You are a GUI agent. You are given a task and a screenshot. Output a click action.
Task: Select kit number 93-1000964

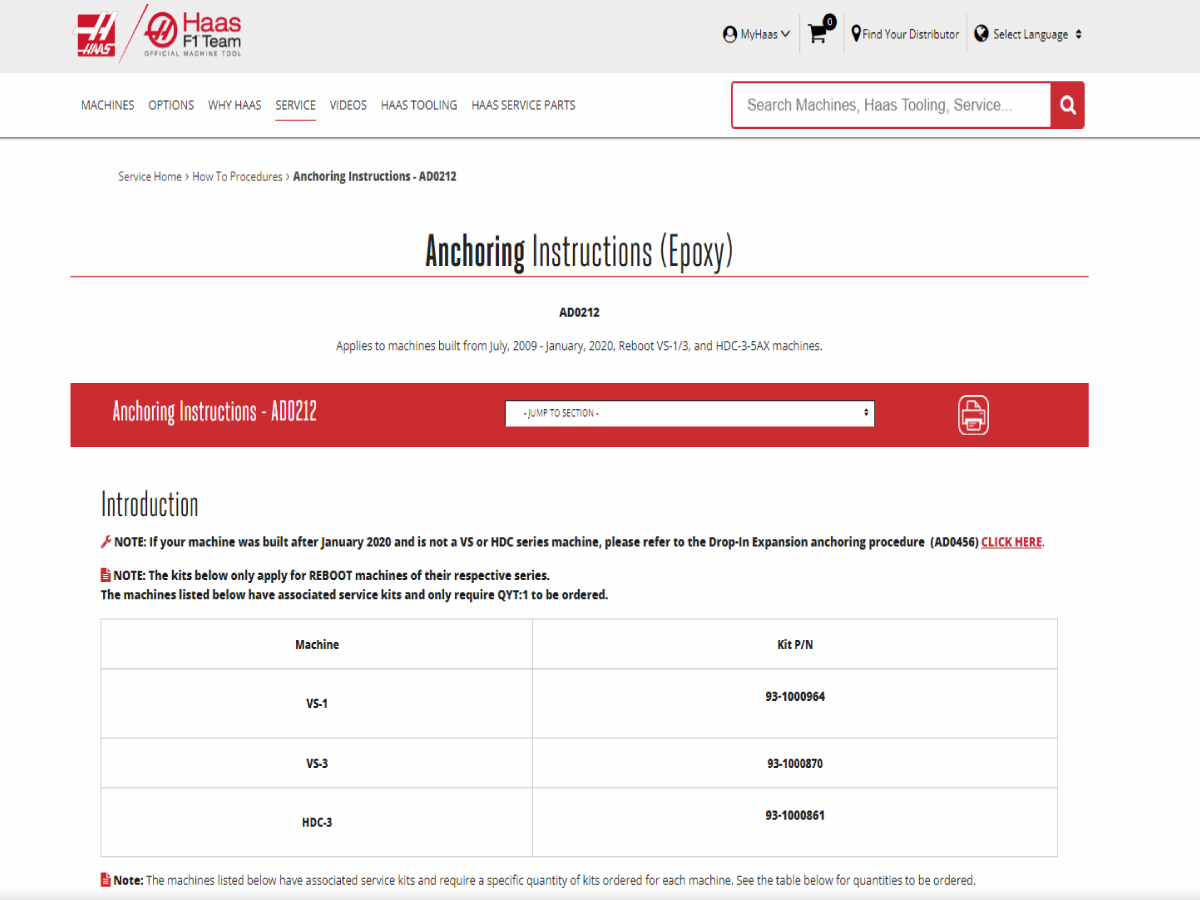point(795,697)
